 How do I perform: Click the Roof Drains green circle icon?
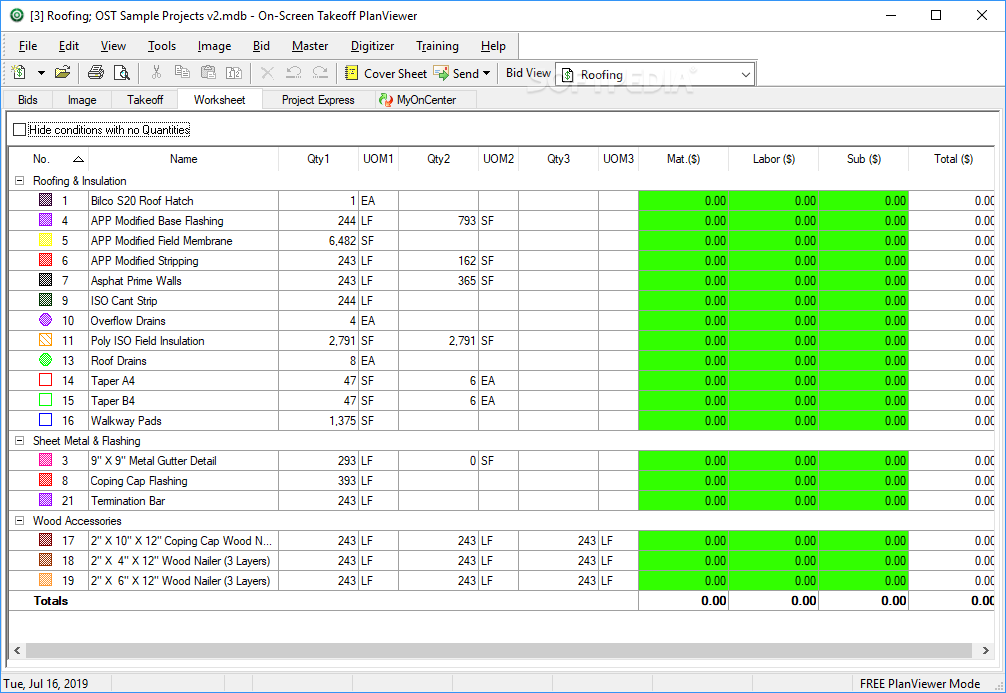pos(46,360)
